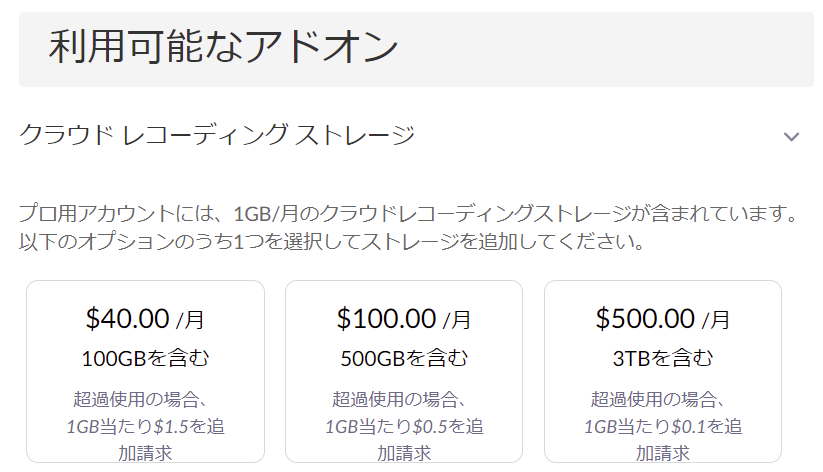
Task: Click the /月 label beside $40.00
Action: pyautogui.click(x=190, y=321)
